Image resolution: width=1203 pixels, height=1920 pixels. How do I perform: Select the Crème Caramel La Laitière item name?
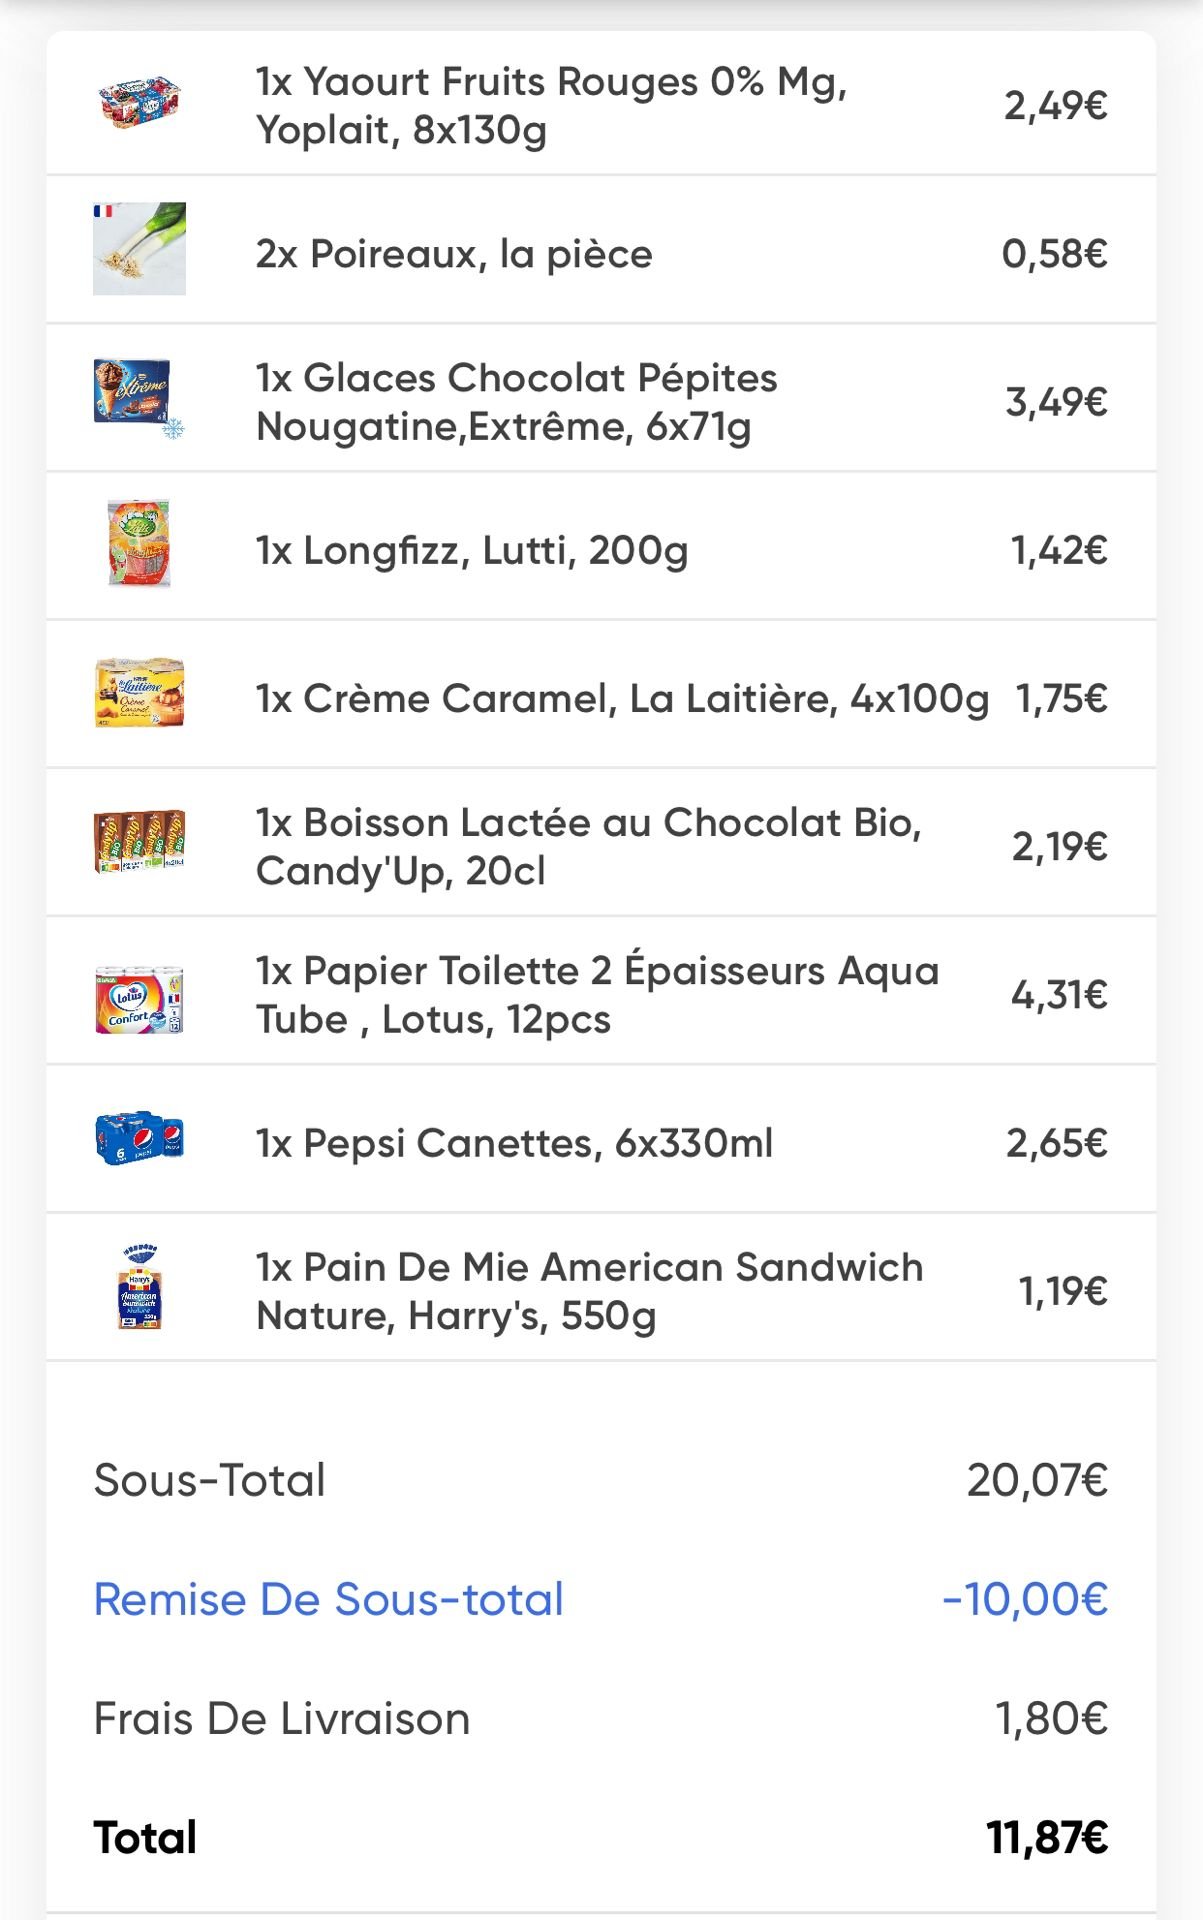[x=622, y=698]
